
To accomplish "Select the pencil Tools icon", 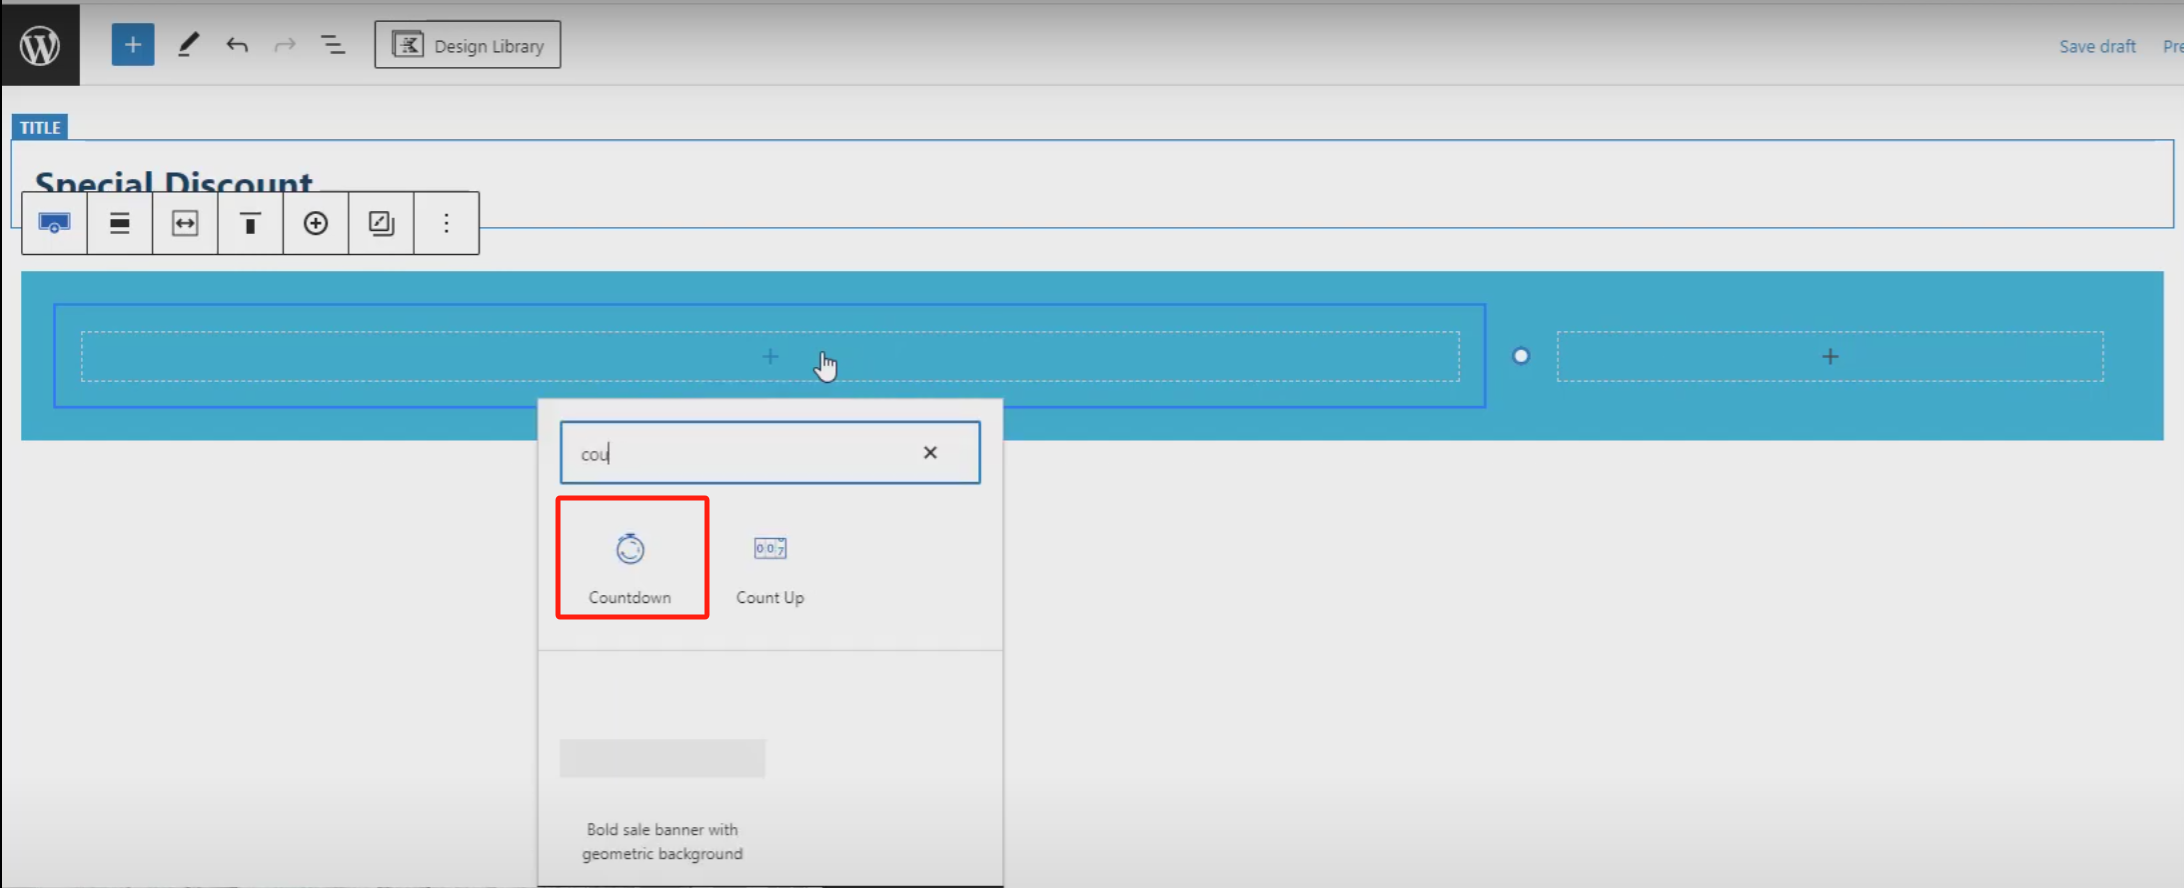I will pyautogui.click(x=188, y=45).
